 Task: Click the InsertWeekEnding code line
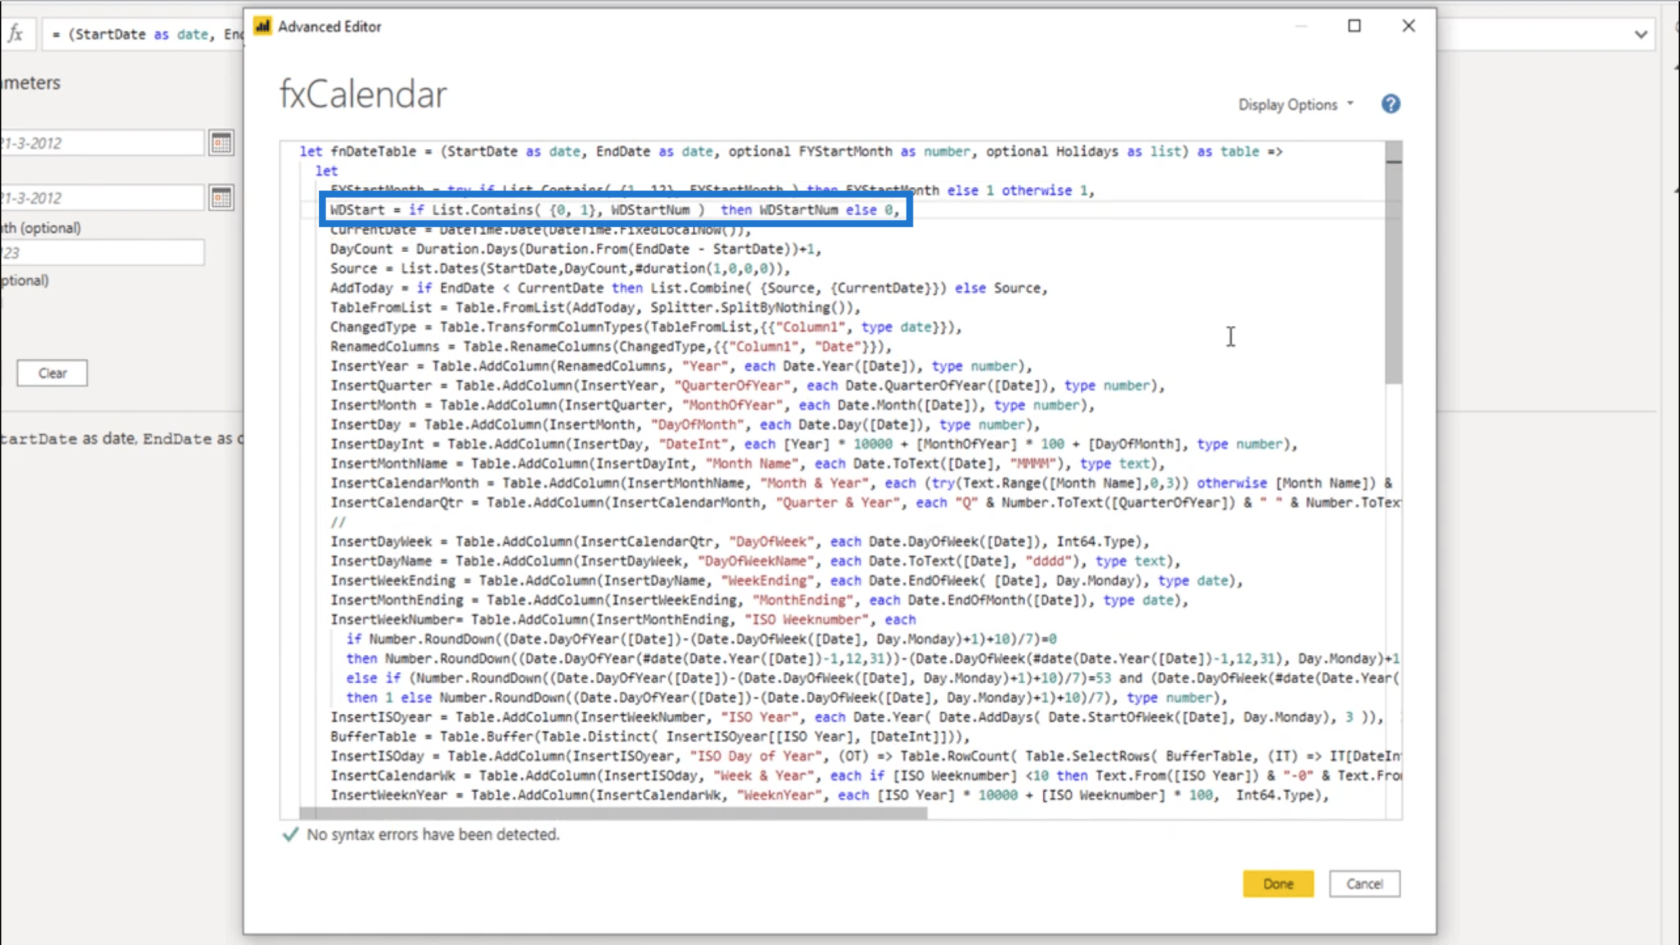point(787,580)
